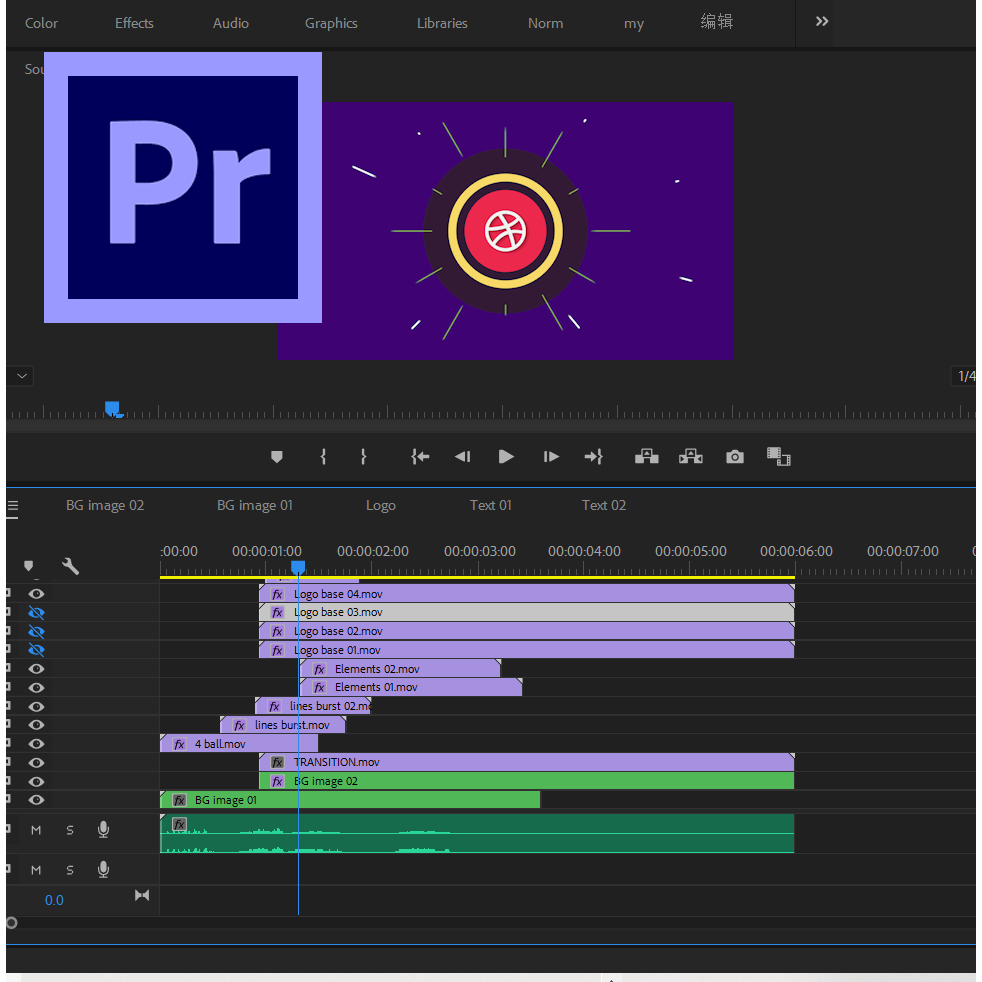The height and width of the screenshot is (982, 982).
Task: Click the fx badge on BG image 01 clip
Action: click(x=180, y=800)
